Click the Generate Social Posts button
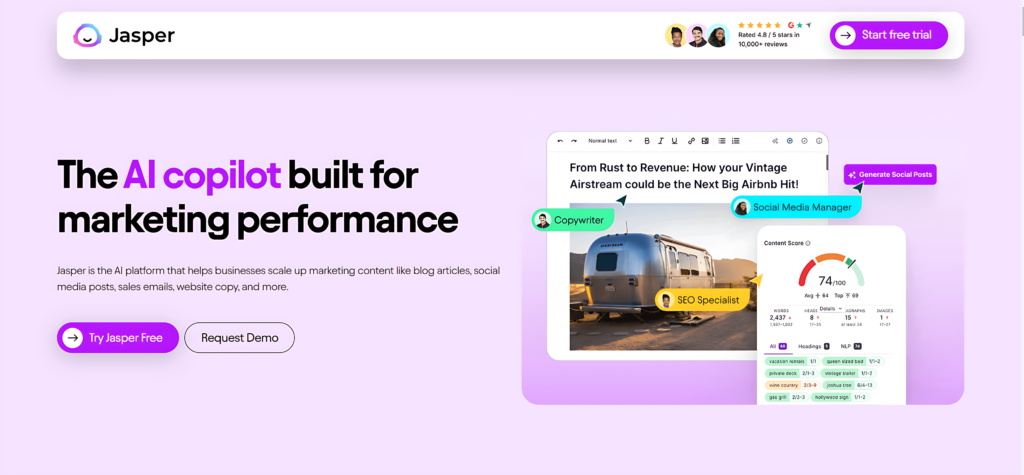The image size is (1024, 475). pyautogui.click(x=890, y=174)
